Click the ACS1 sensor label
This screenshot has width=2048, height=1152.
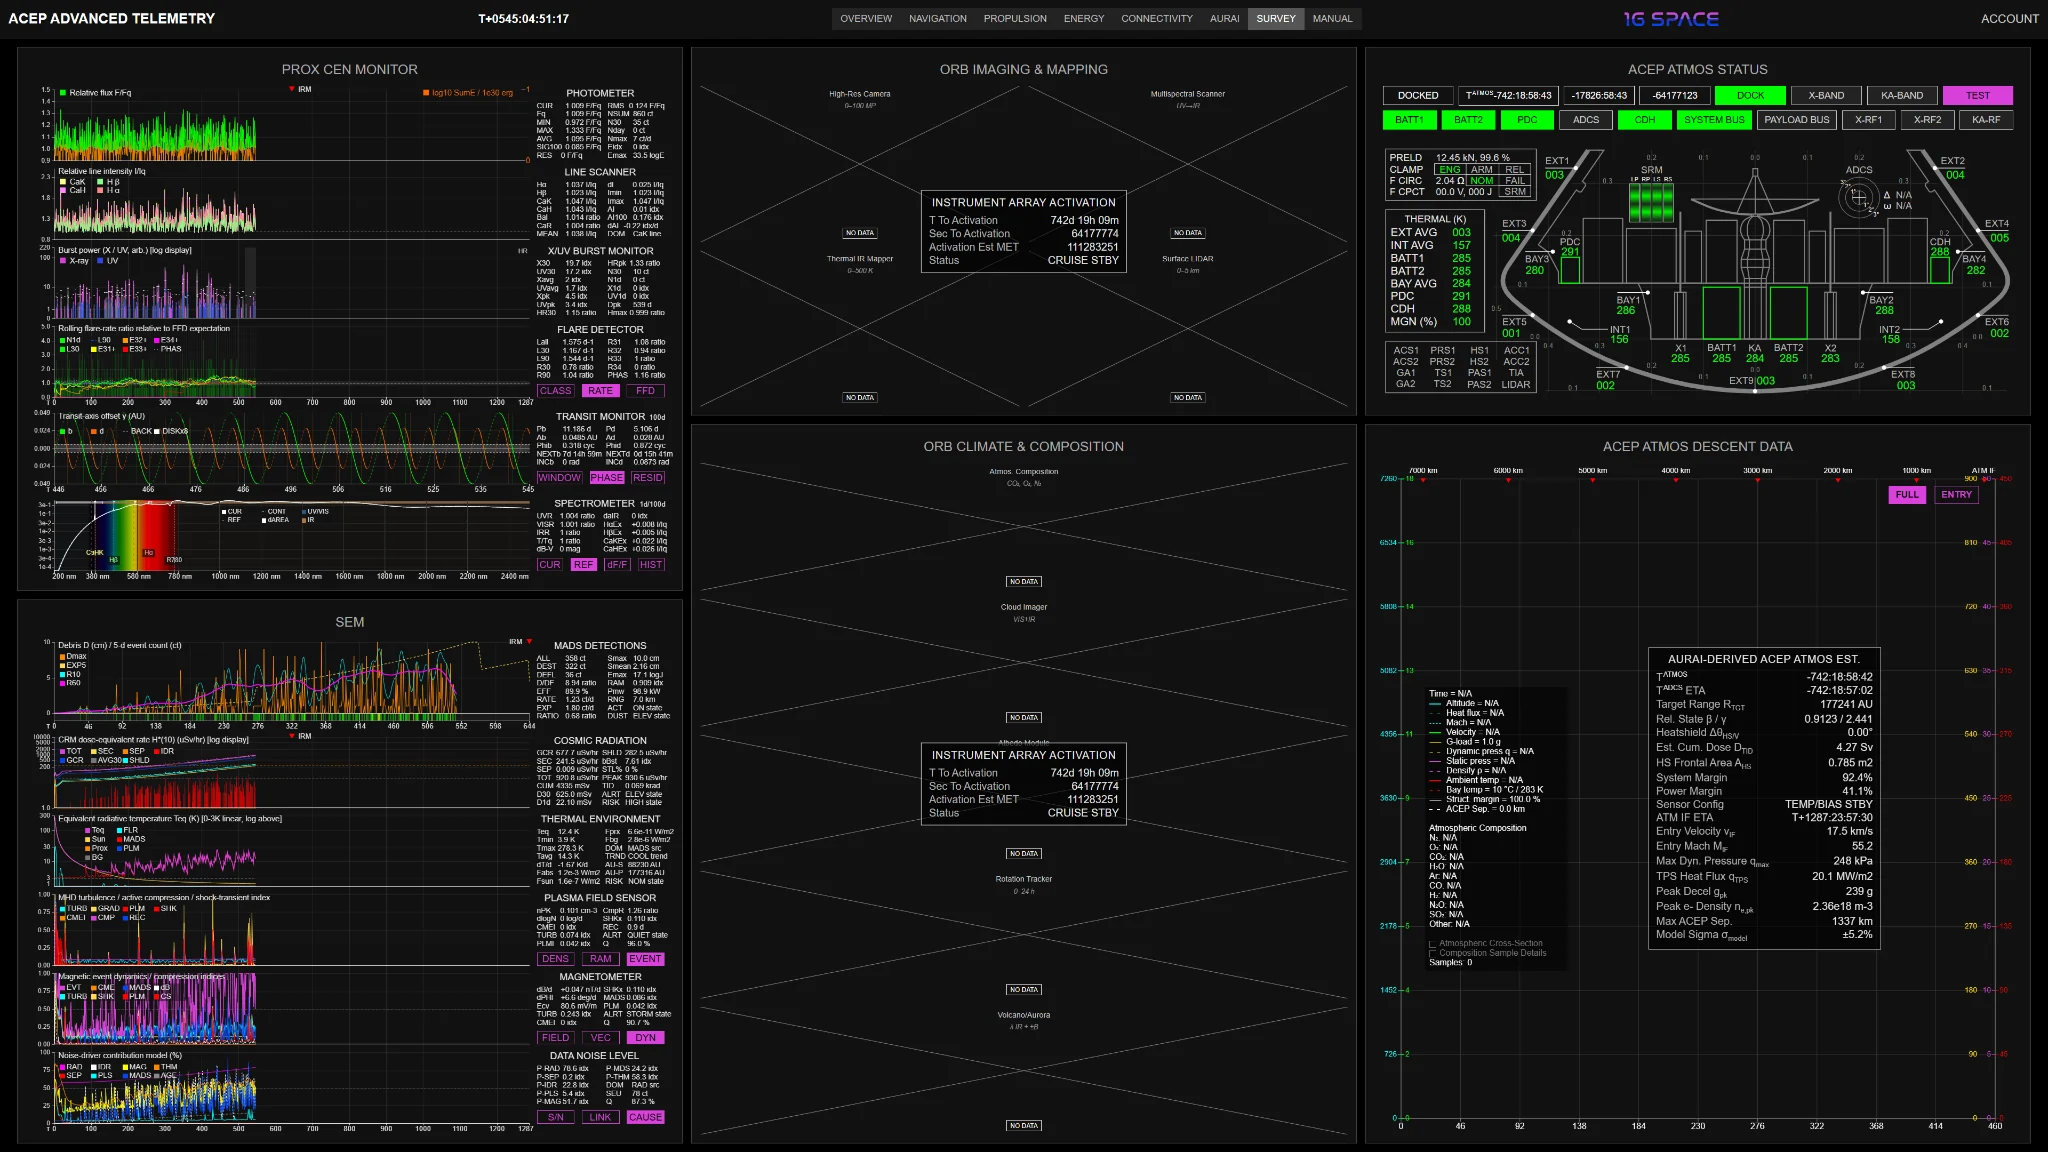[x=1406, y=351]
